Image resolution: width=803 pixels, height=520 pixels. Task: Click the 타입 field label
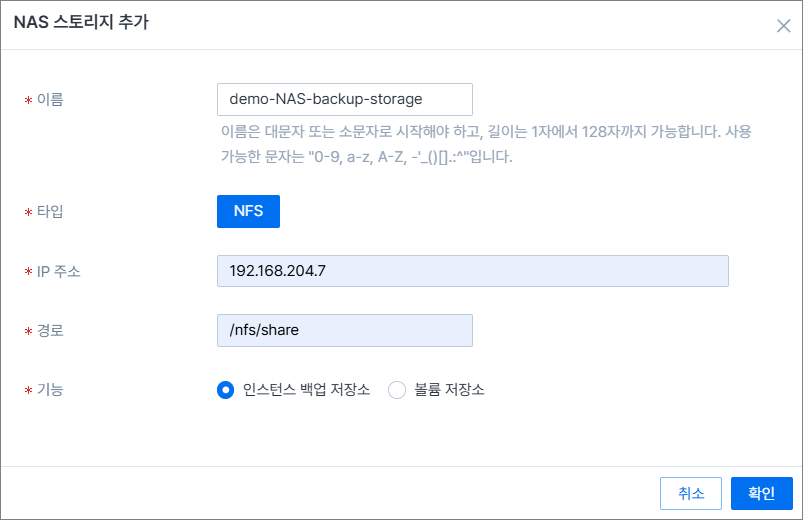pyautogui.click(x=50, y=211)
